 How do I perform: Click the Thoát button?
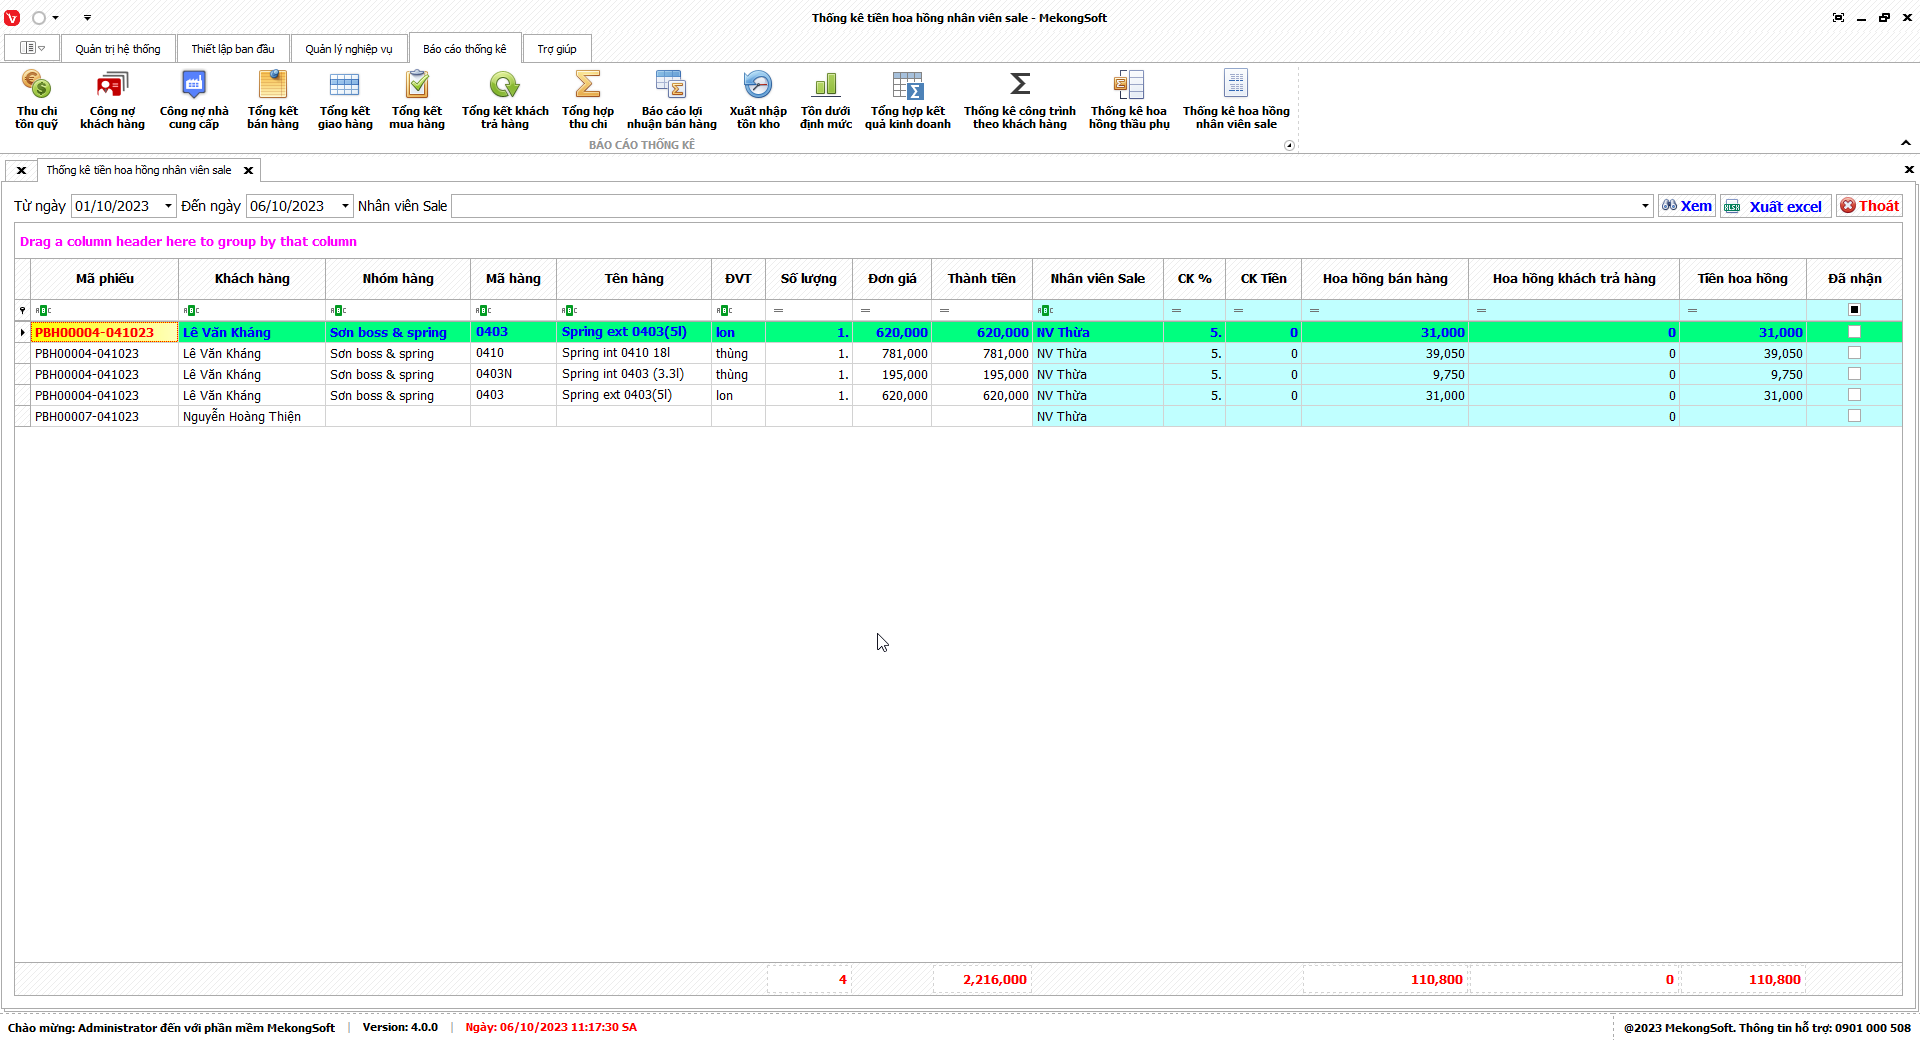(1869, 206)
